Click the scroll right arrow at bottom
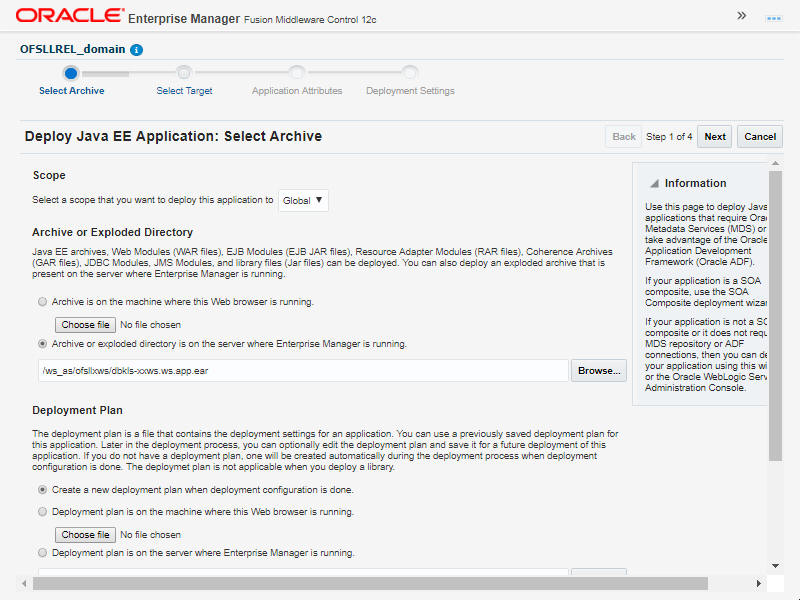 coord(758,583)
